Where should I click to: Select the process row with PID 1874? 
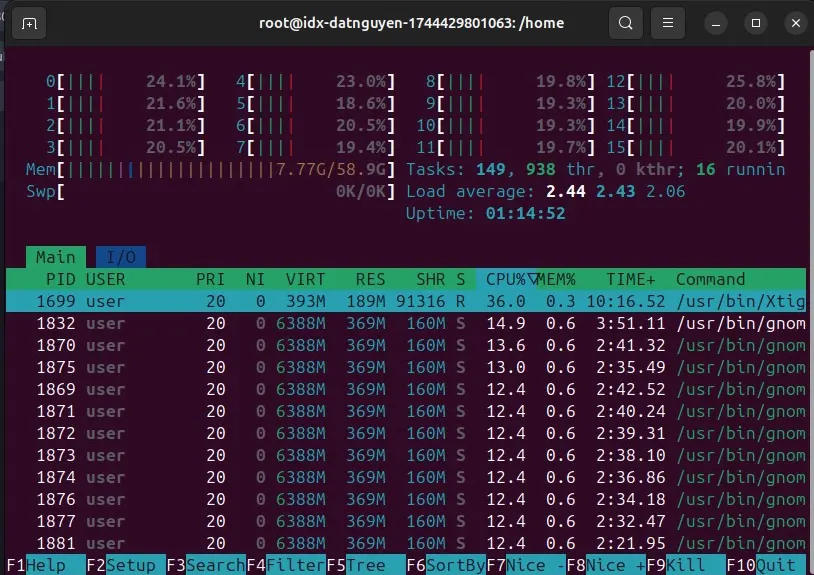coord(406,477)
